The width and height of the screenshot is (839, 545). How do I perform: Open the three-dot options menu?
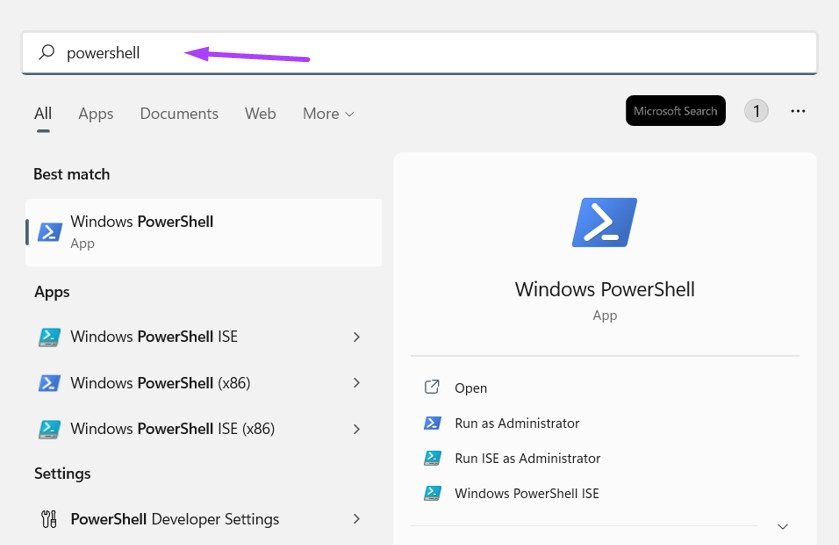(798, 111)
